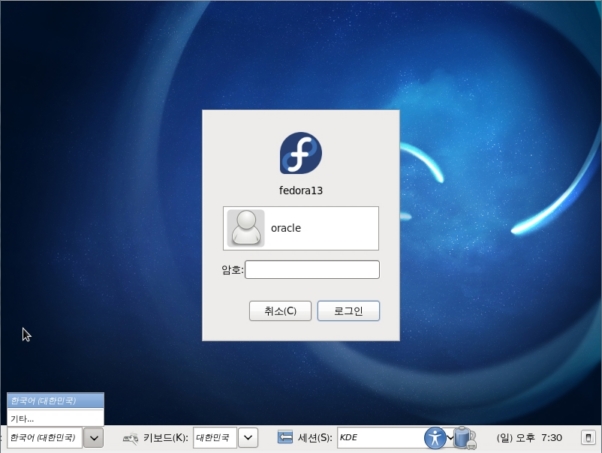Image resolution: width=602 pixels, height=453 pixels.
Task: Open the language combo box 한국어 (대한민국)
Action: click(45, 437)
